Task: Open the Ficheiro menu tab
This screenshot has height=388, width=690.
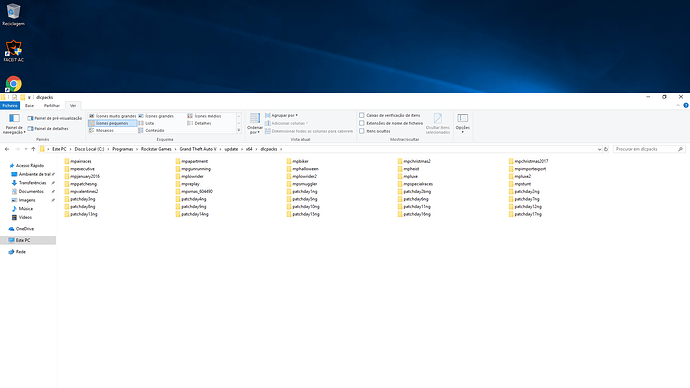Action: pyautogui.click(x=10, y=106)
